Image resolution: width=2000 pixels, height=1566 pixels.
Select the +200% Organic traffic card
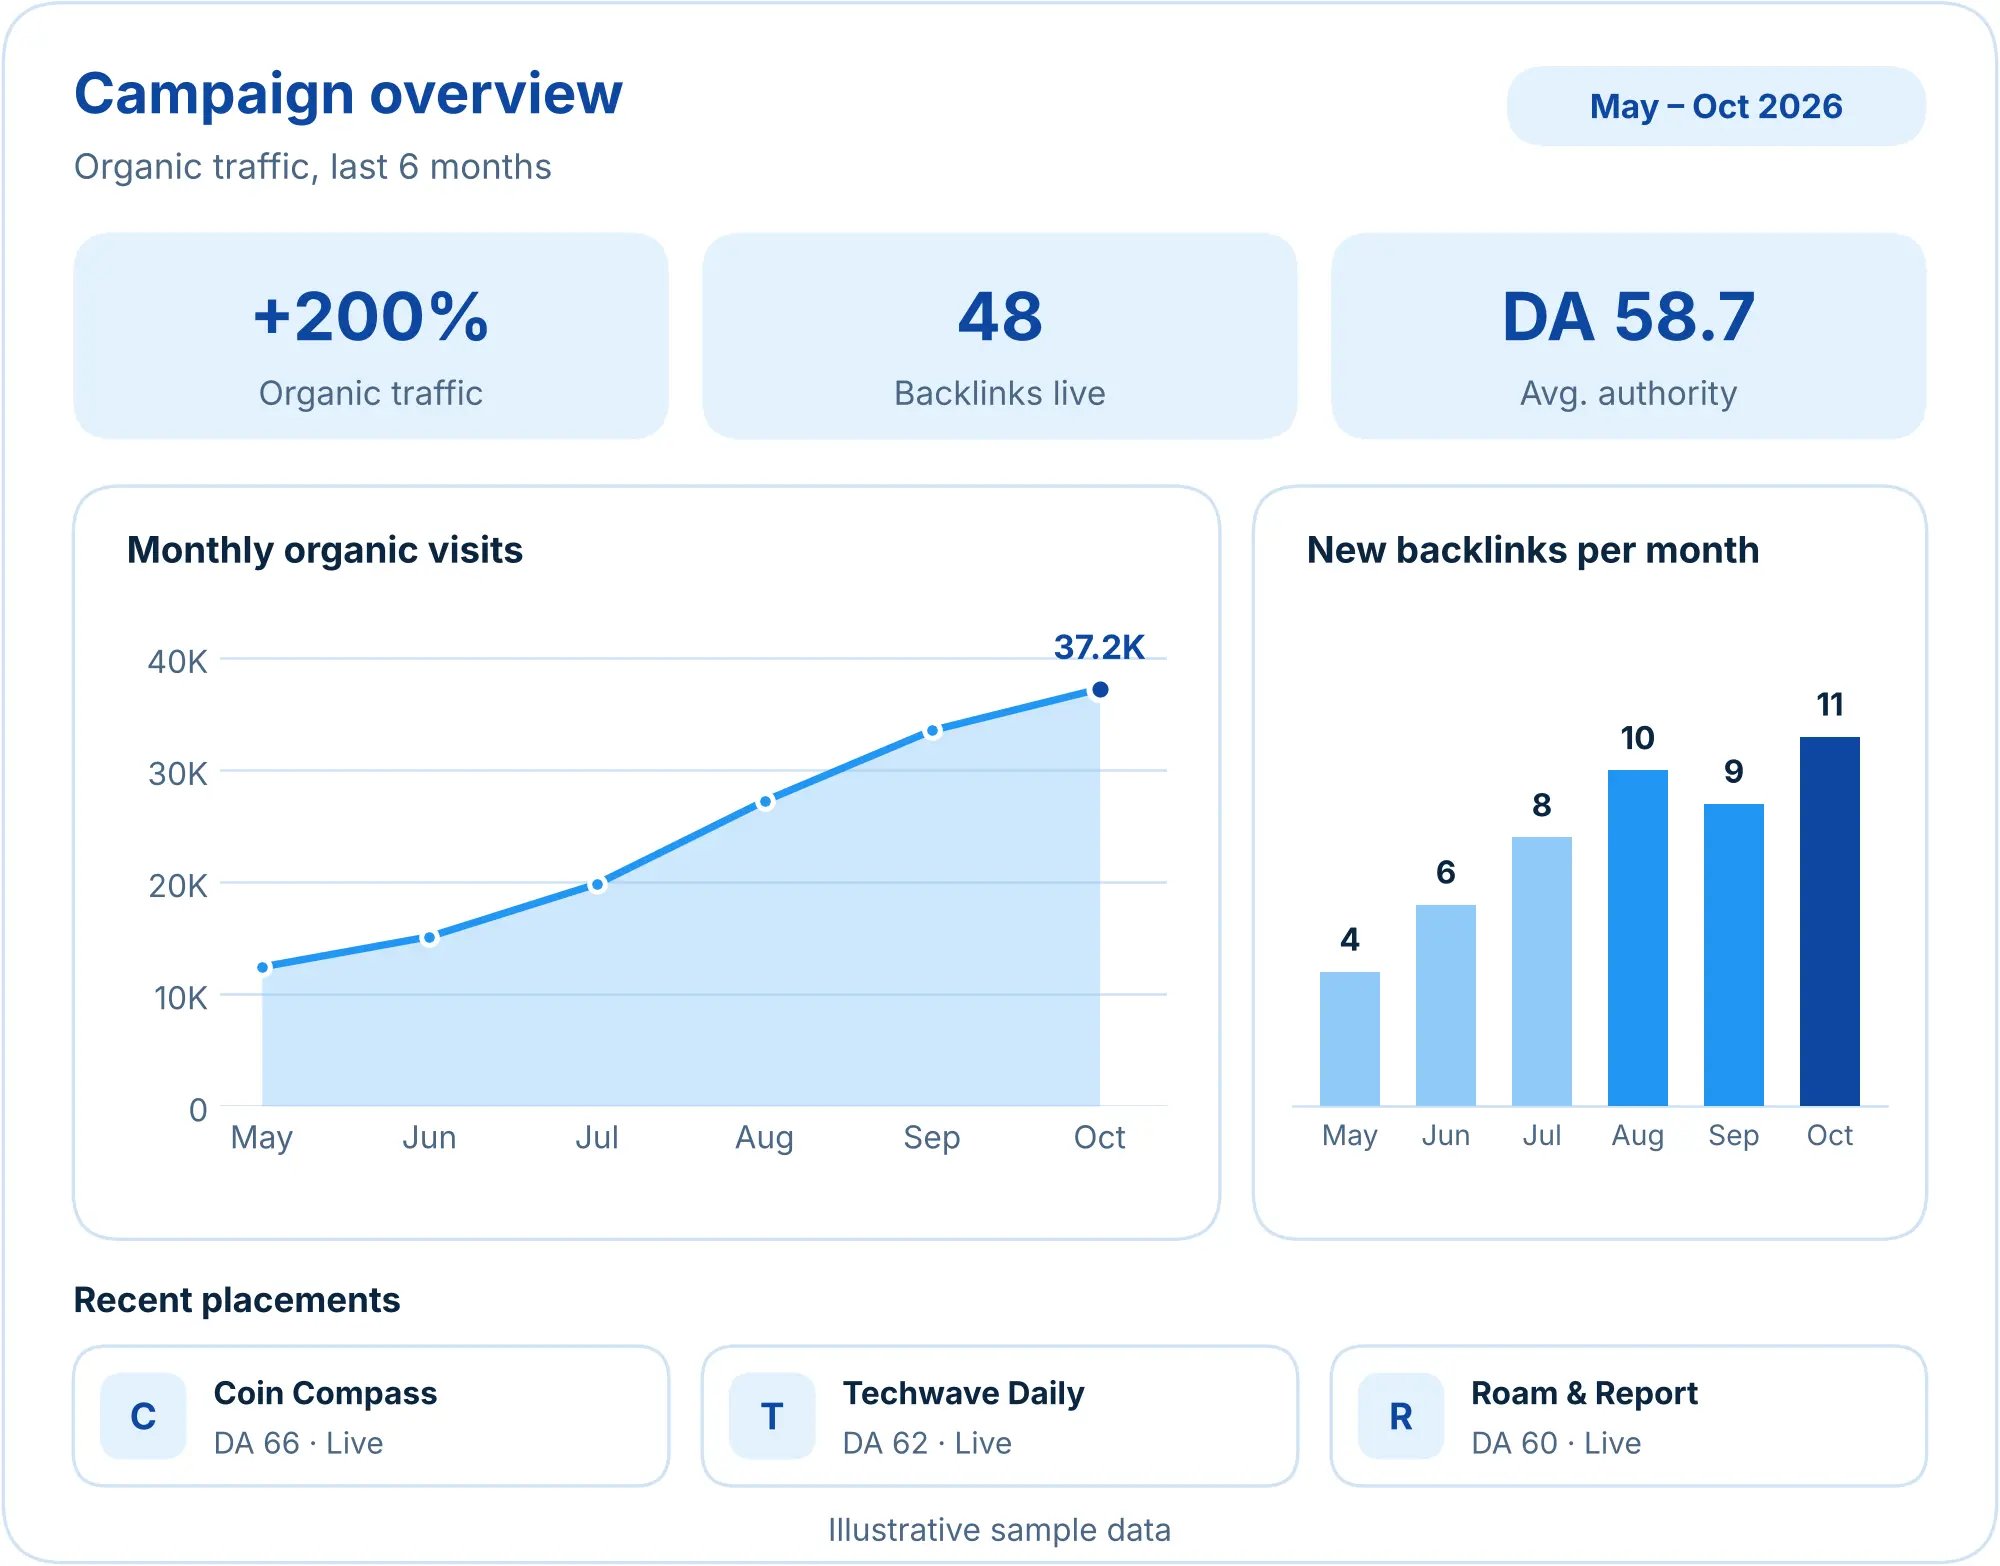(x=371, y=336)
